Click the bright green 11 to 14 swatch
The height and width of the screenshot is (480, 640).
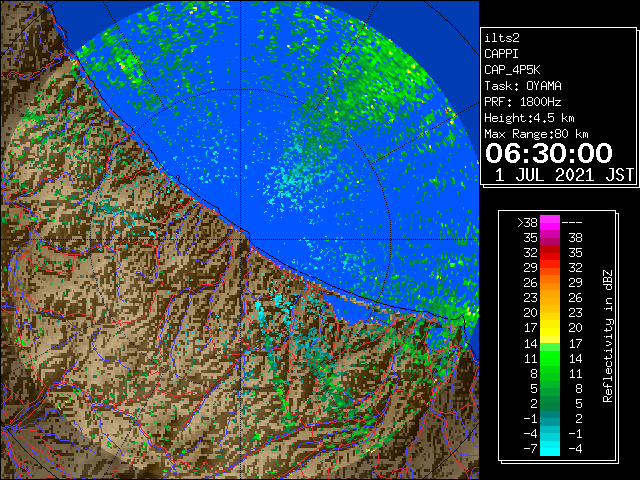(550, 358)
